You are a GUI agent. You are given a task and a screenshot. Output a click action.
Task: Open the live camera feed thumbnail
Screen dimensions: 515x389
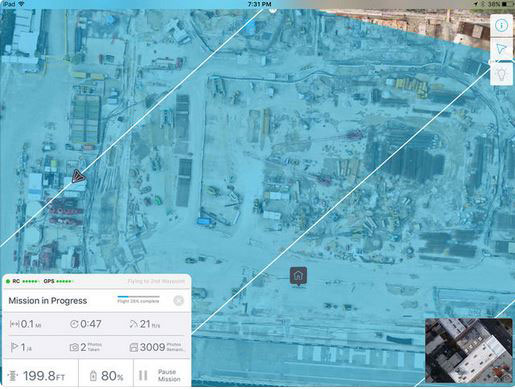point(469,351)
